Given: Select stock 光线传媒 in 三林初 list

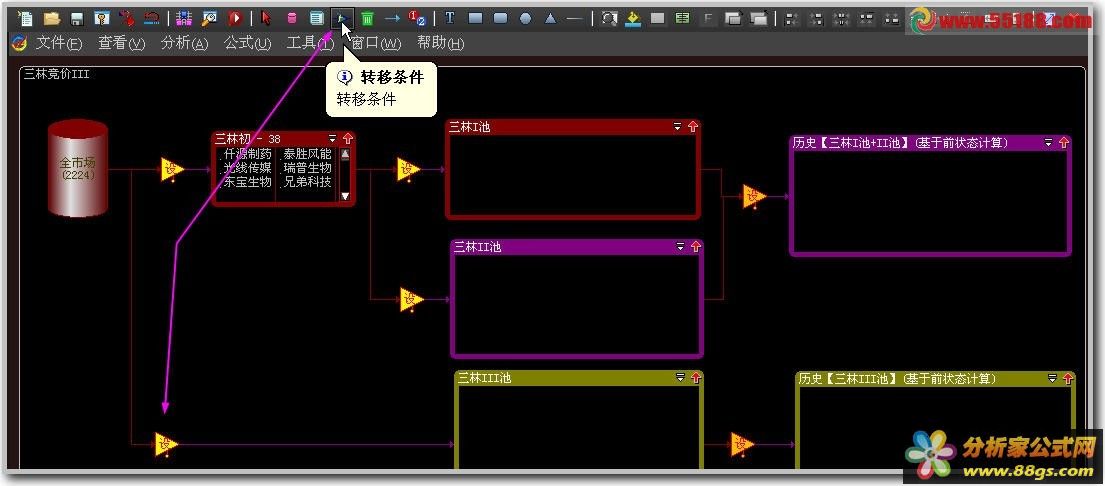Looking at the screenshot, I should (247, 168).
